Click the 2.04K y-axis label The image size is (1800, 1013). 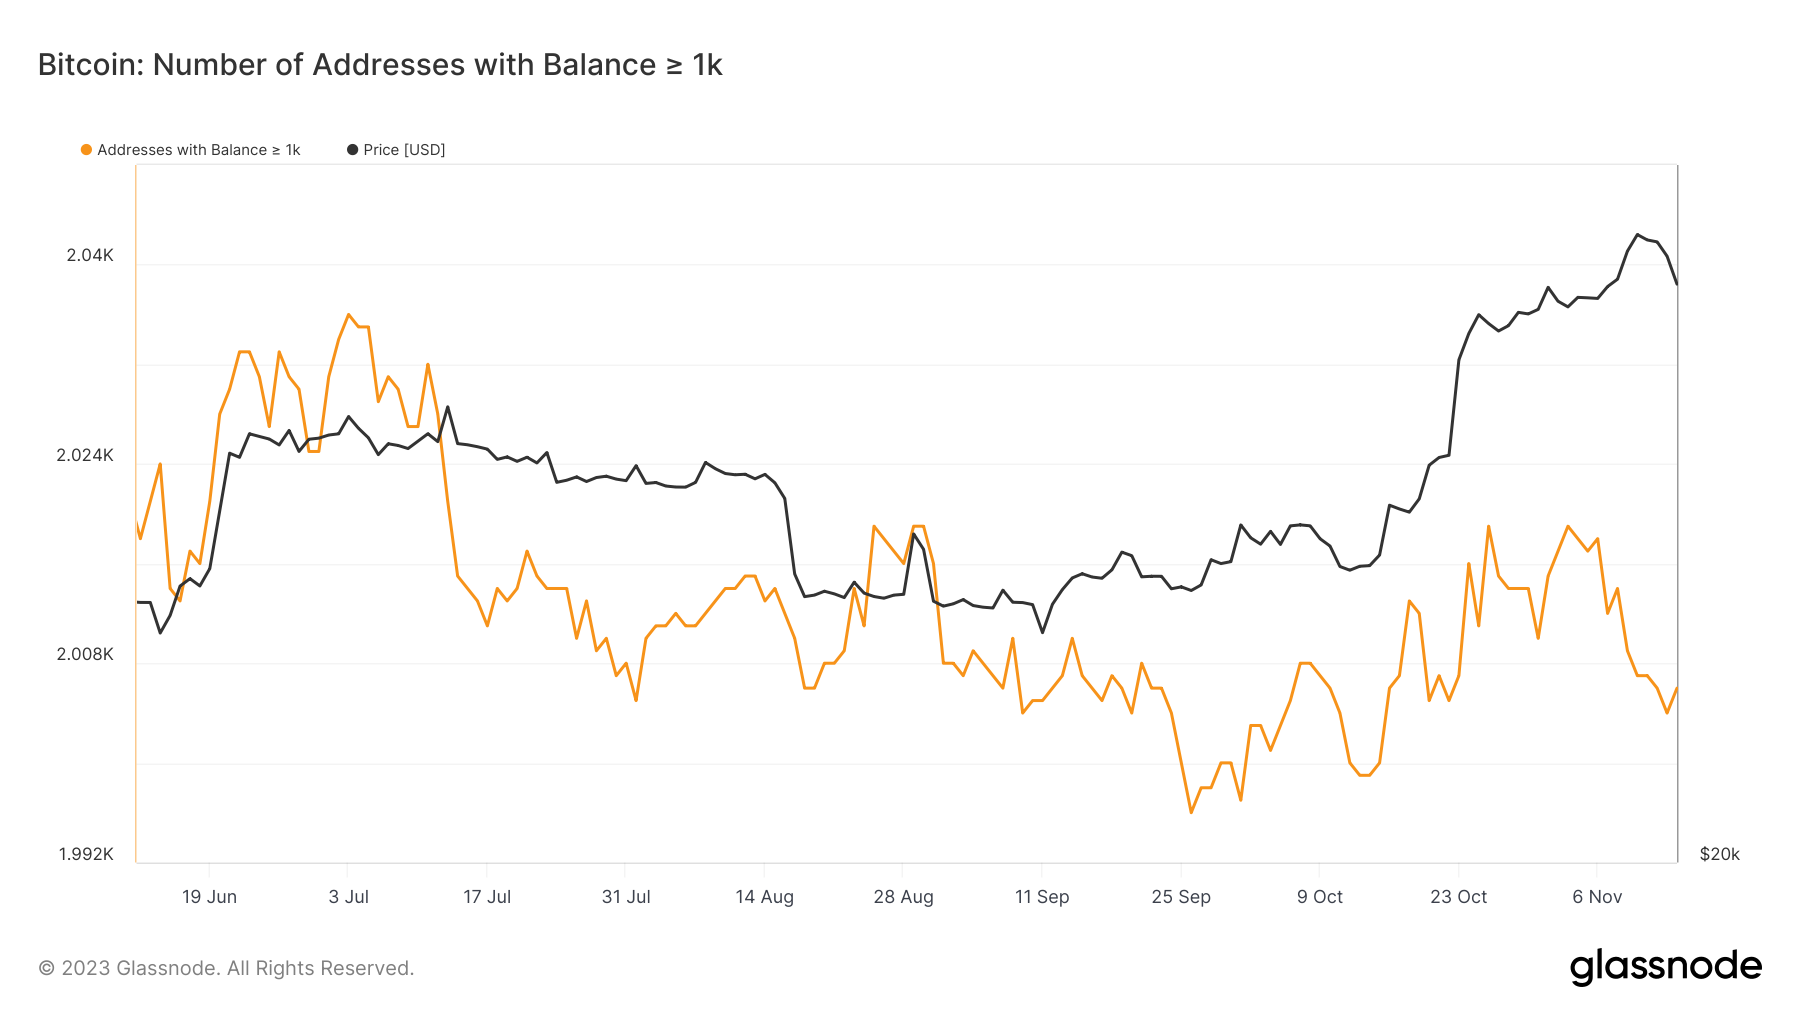coord(90,255)
